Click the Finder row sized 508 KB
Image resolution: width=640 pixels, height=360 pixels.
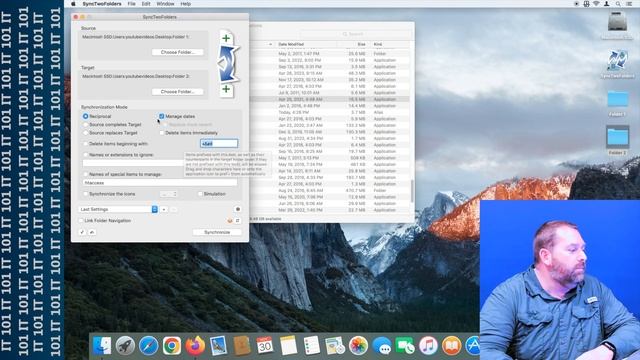tap(330, 158)
